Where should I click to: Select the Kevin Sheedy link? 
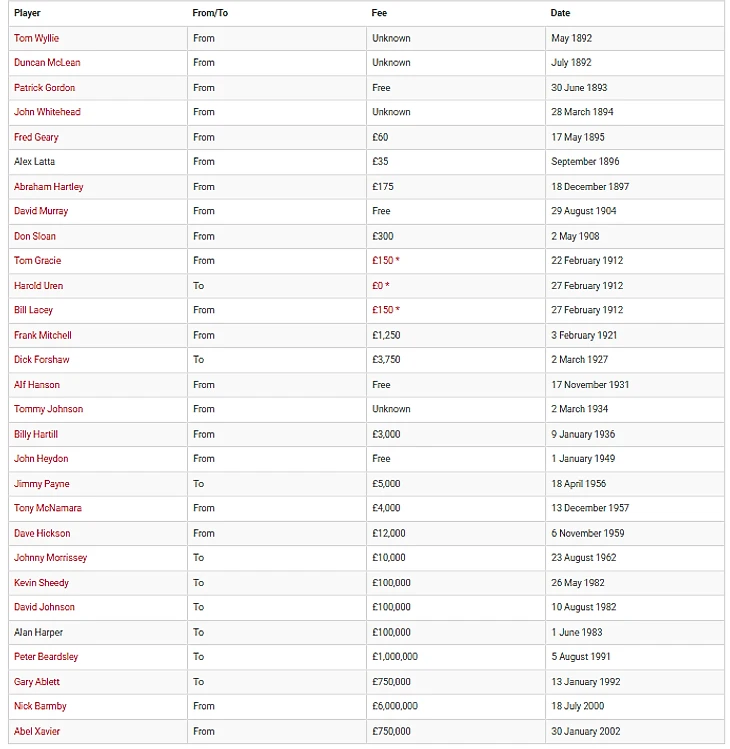[42, 583]
